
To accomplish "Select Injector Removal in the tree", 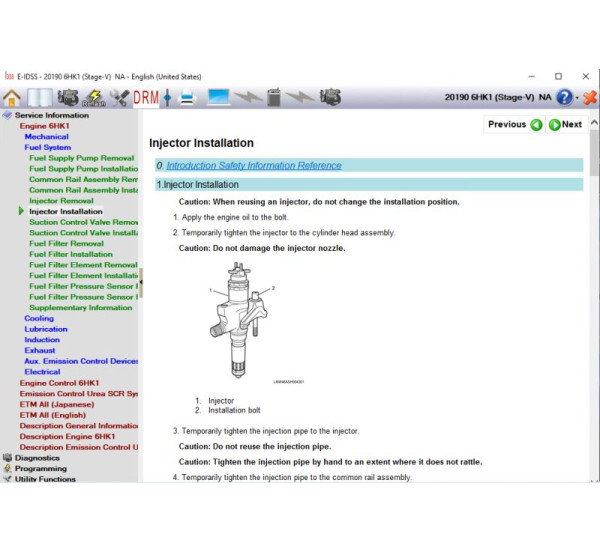I will click(x=61, y=201).
